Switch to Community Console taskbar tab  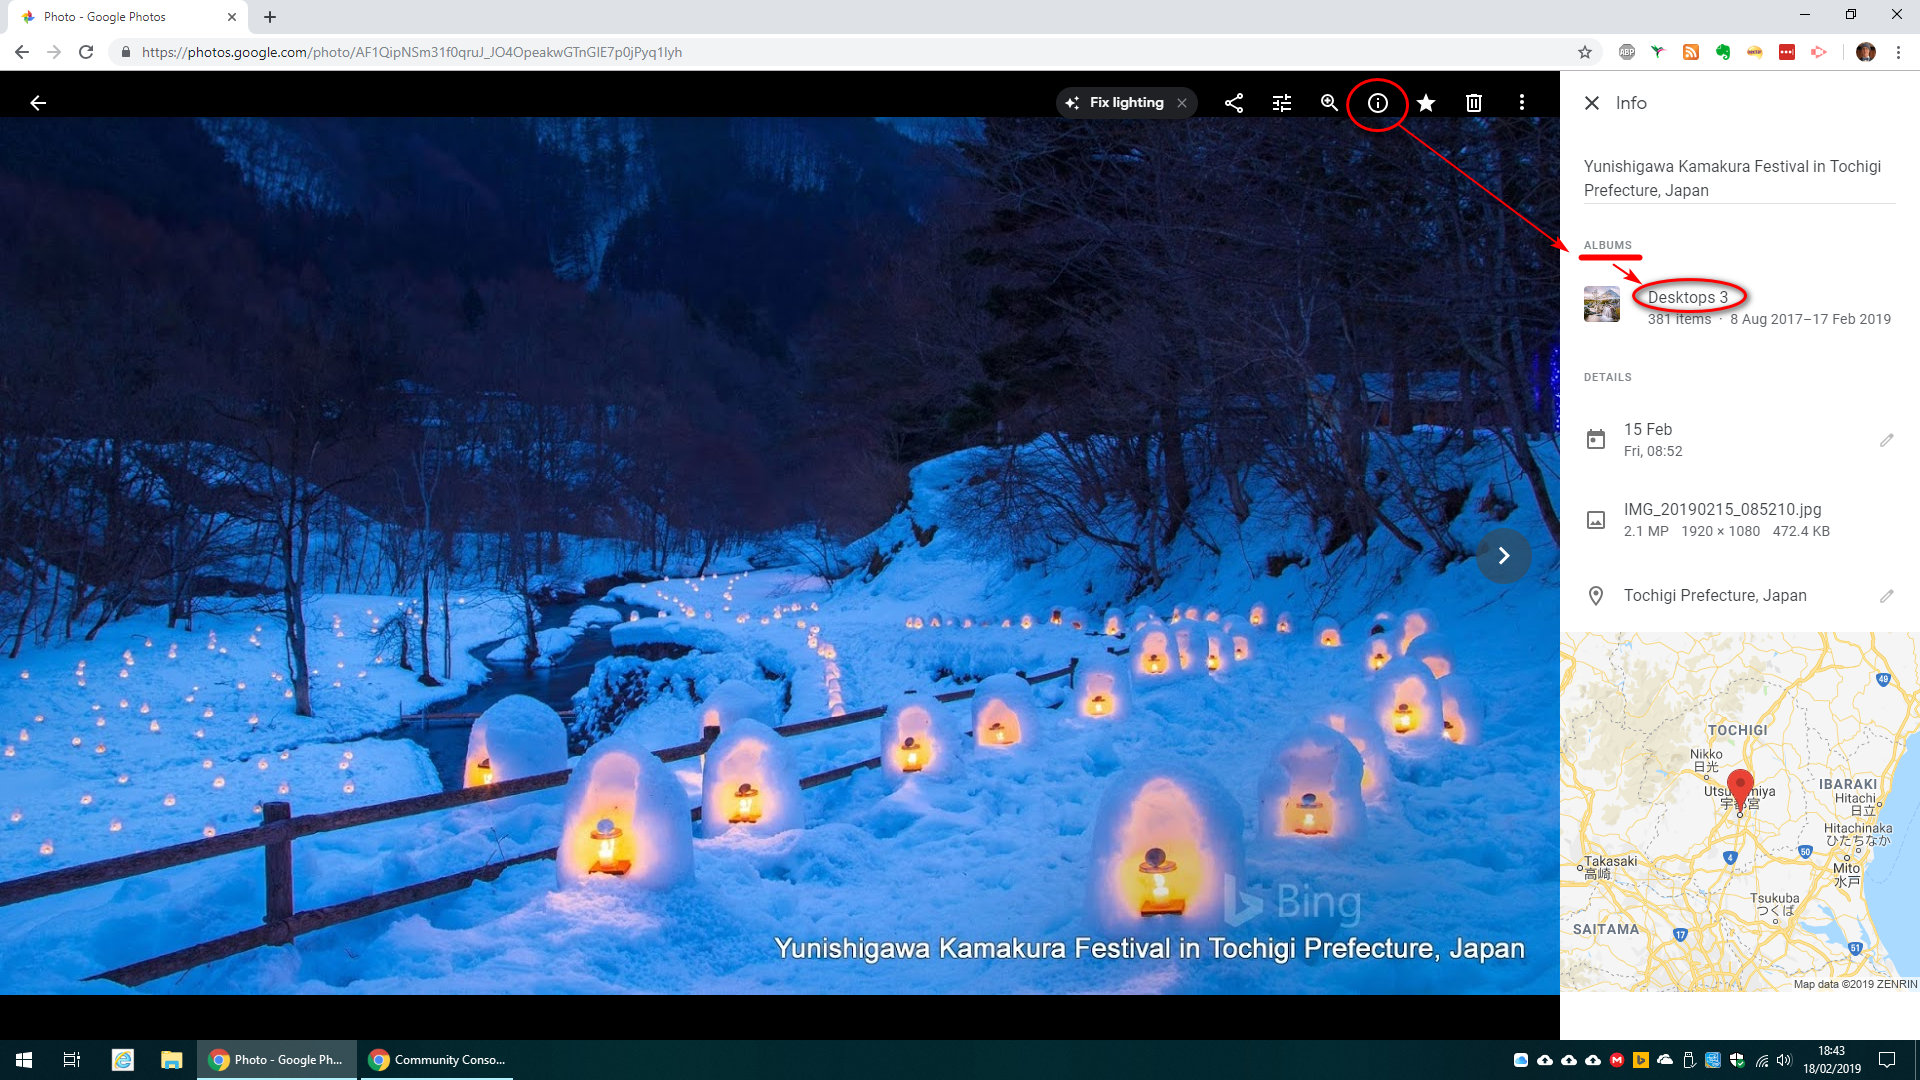(x=437, y=1060)
